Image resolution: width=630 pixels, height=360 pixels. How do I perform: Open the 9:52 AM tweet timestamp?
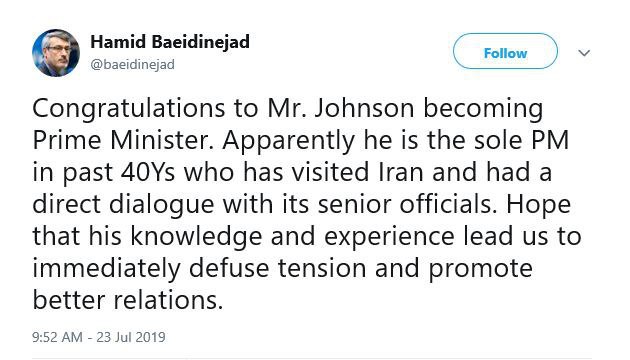point(57,337)
